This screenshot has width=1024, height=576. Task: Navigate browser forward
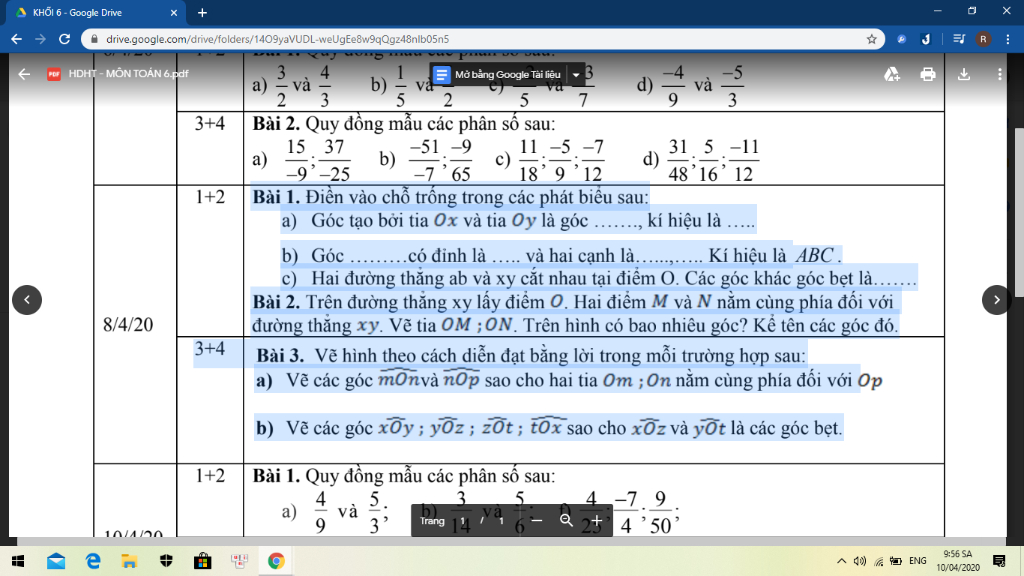(40, 39)
